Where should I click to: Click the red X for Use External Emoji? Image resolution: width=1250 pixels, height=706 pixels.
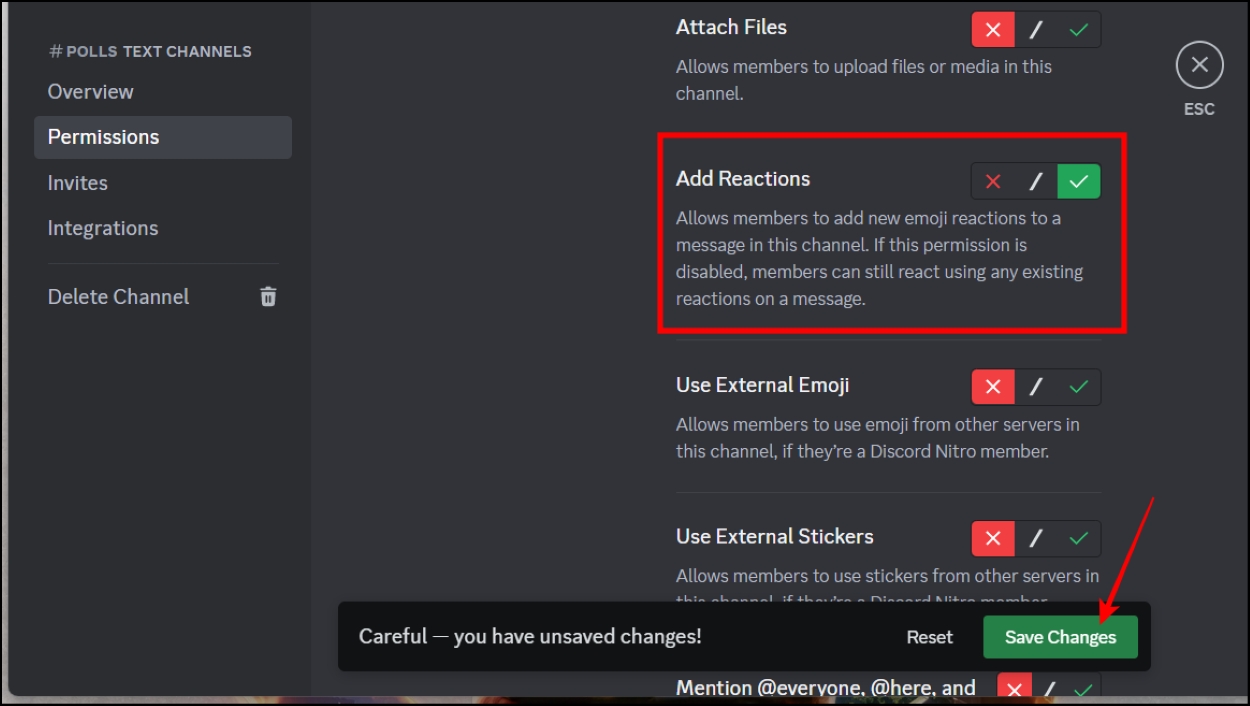click(x=991, y=386)
